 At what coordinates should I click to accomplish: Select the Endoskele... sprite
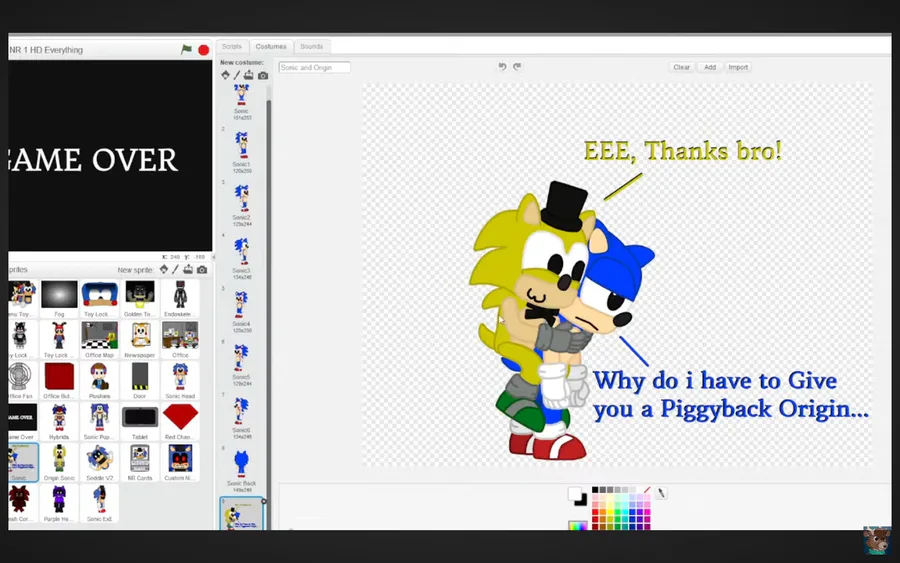[180, 298]
